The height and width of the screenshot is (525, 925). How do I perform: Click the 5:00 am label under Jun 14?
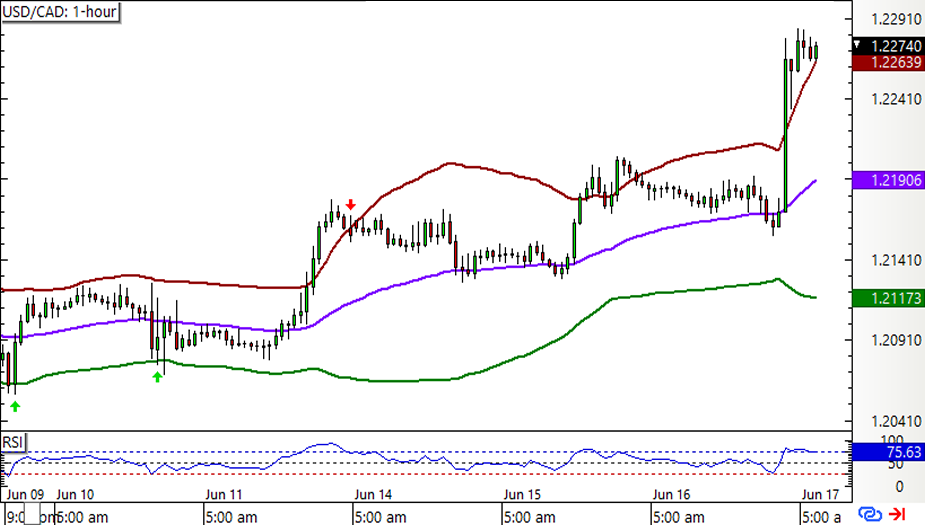(381, 517)
